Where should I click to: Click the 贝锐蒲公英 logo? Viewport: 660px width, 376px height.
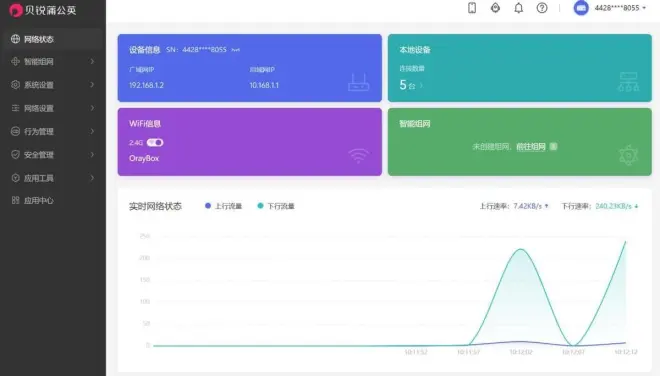[43, 10]
